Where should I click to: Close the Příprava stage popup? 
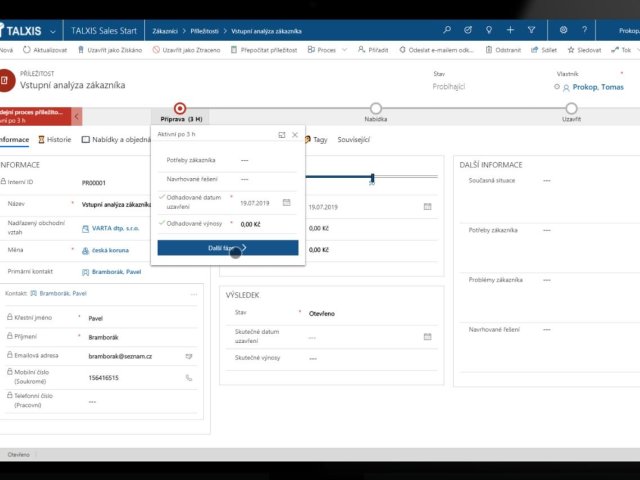(295, 134)
